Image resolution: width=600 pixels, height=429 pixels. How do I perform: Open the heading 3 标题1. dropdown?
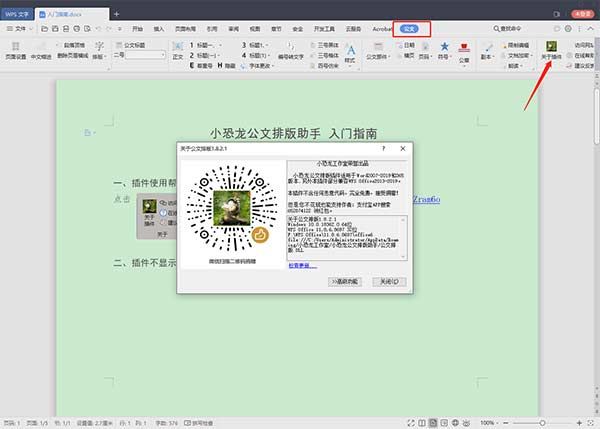(255, 45)
